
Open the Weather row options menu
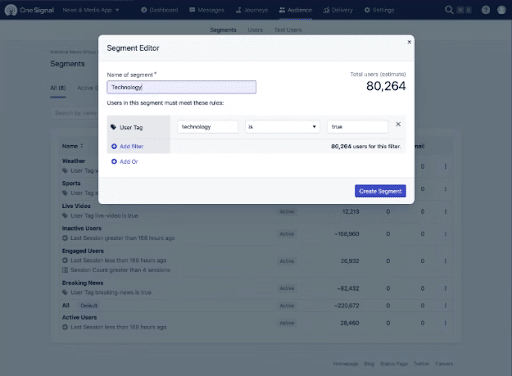pyautogui.click(x=445, y=166)
